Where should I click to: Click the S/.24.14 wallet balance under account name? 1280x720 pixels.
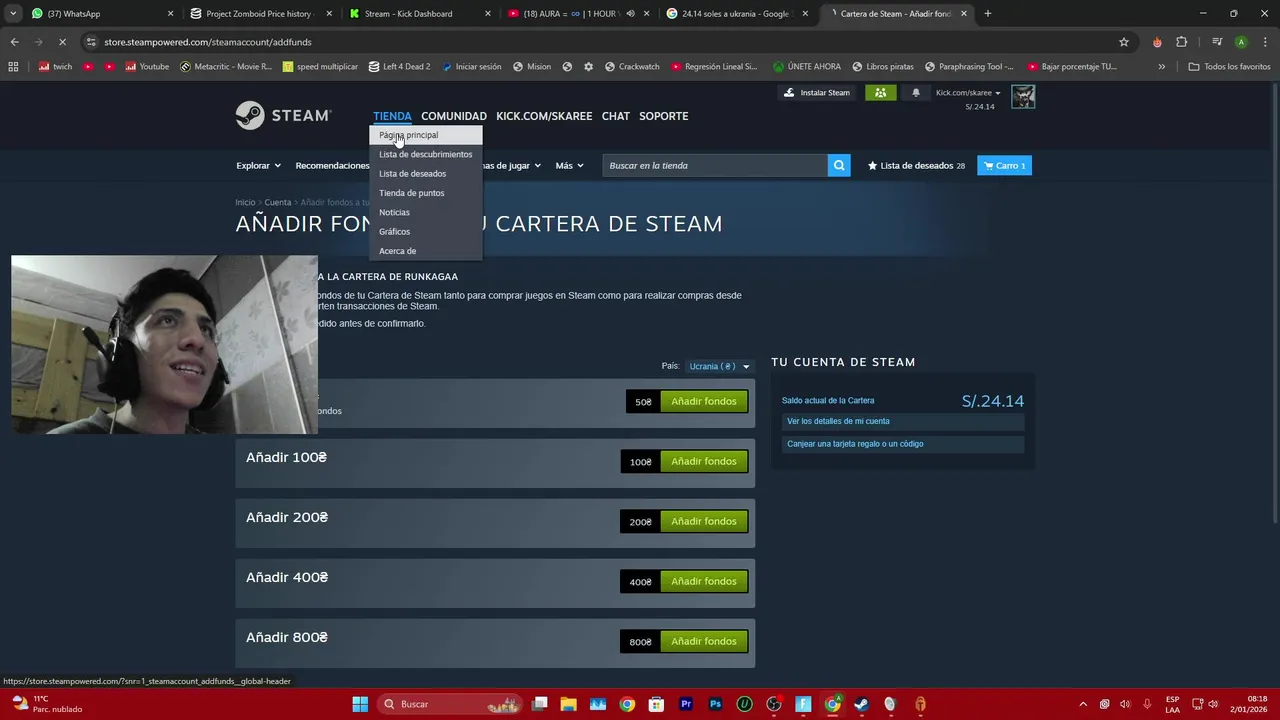[x=980, y=106]
